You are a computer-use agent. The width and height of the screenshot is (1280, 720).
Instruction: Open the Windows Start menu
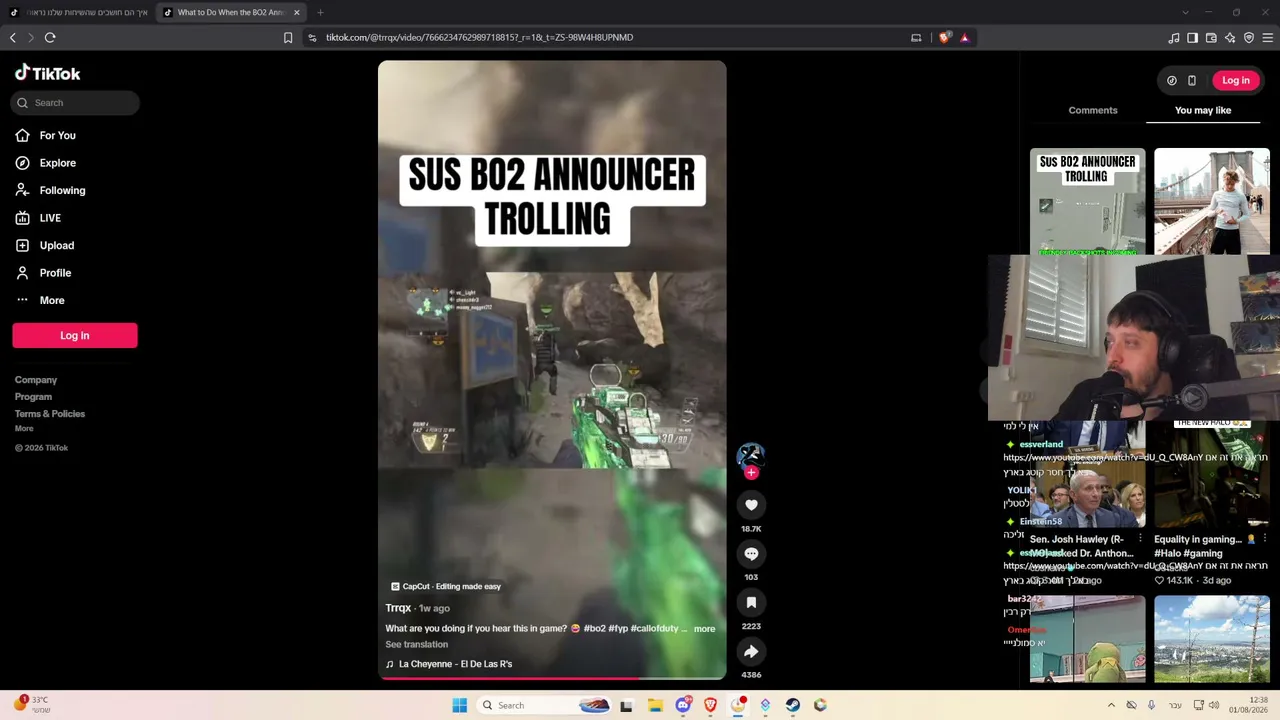[460, 706]
